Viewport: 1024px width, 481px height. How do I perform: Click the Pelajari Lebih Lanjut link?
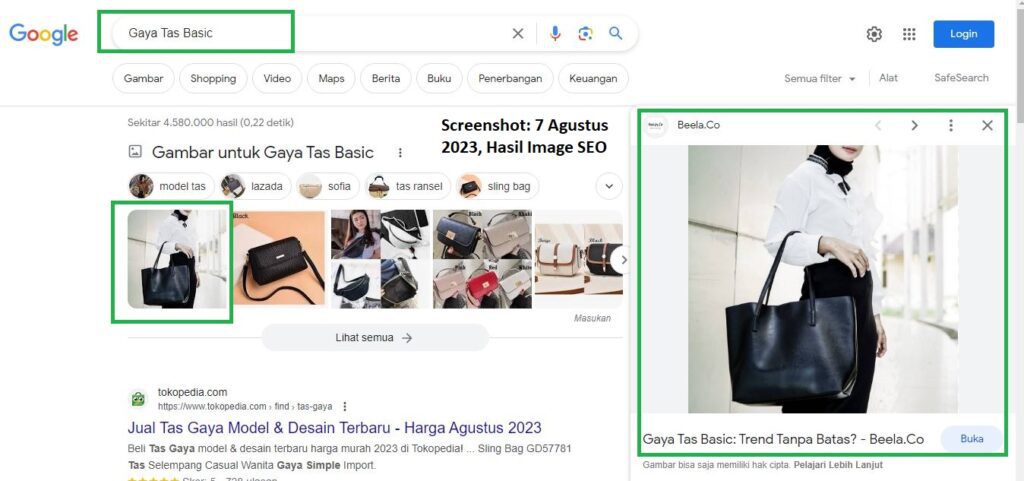pos(839,465)
